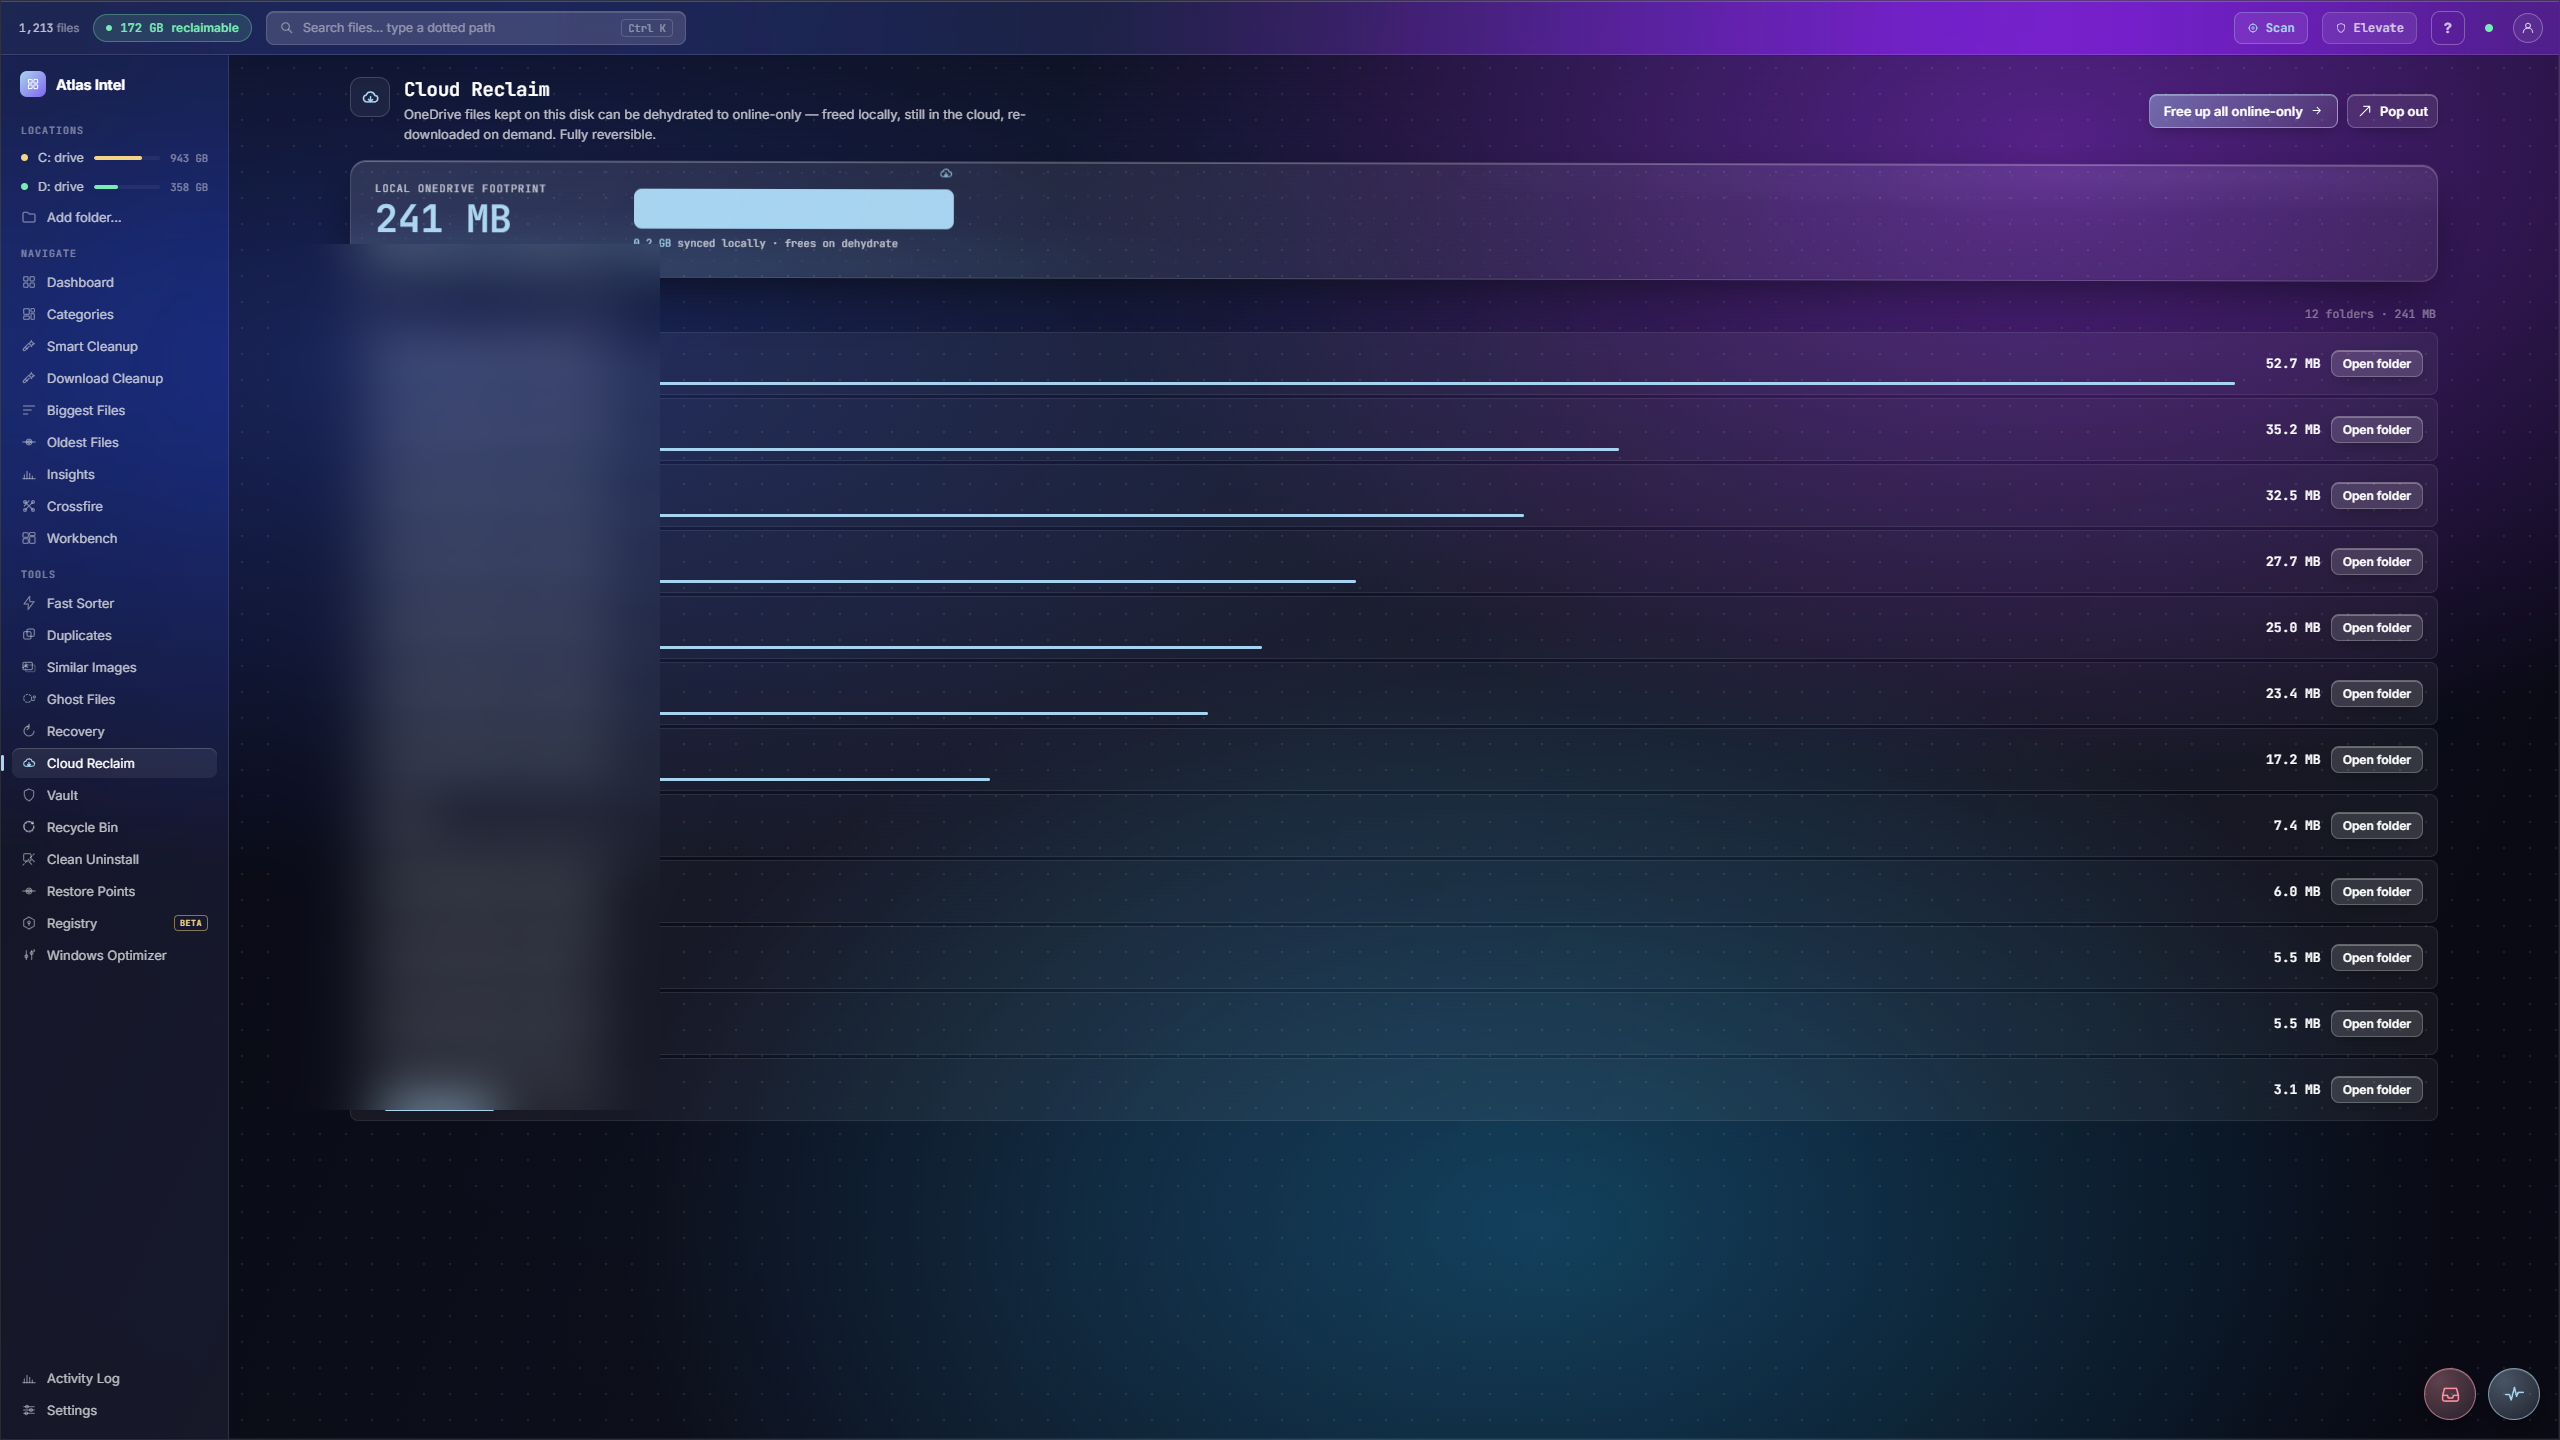Click the Activity Log icon

coord(29,1378)
